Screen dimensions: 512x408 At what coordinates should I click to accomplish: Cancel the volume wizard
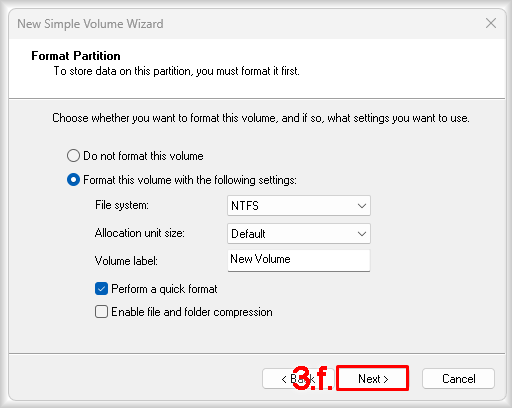458,379
